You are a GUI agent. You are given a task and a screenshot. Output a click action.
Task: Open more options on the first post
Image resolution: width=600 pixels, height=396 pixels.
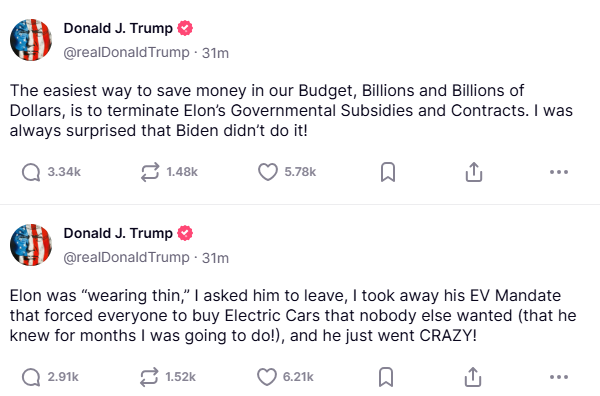pos(559,172)
